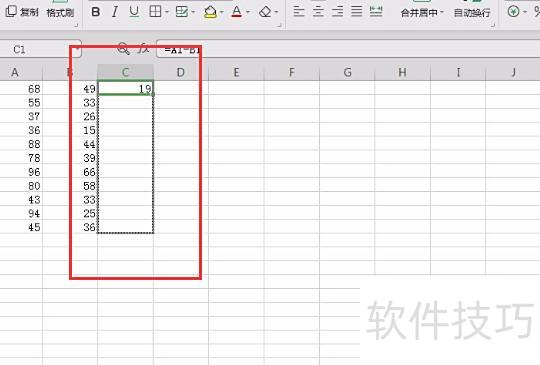The width and height of the screenshot is (540, 365).
Task: Select column C header
Action: tap(125, 72)
